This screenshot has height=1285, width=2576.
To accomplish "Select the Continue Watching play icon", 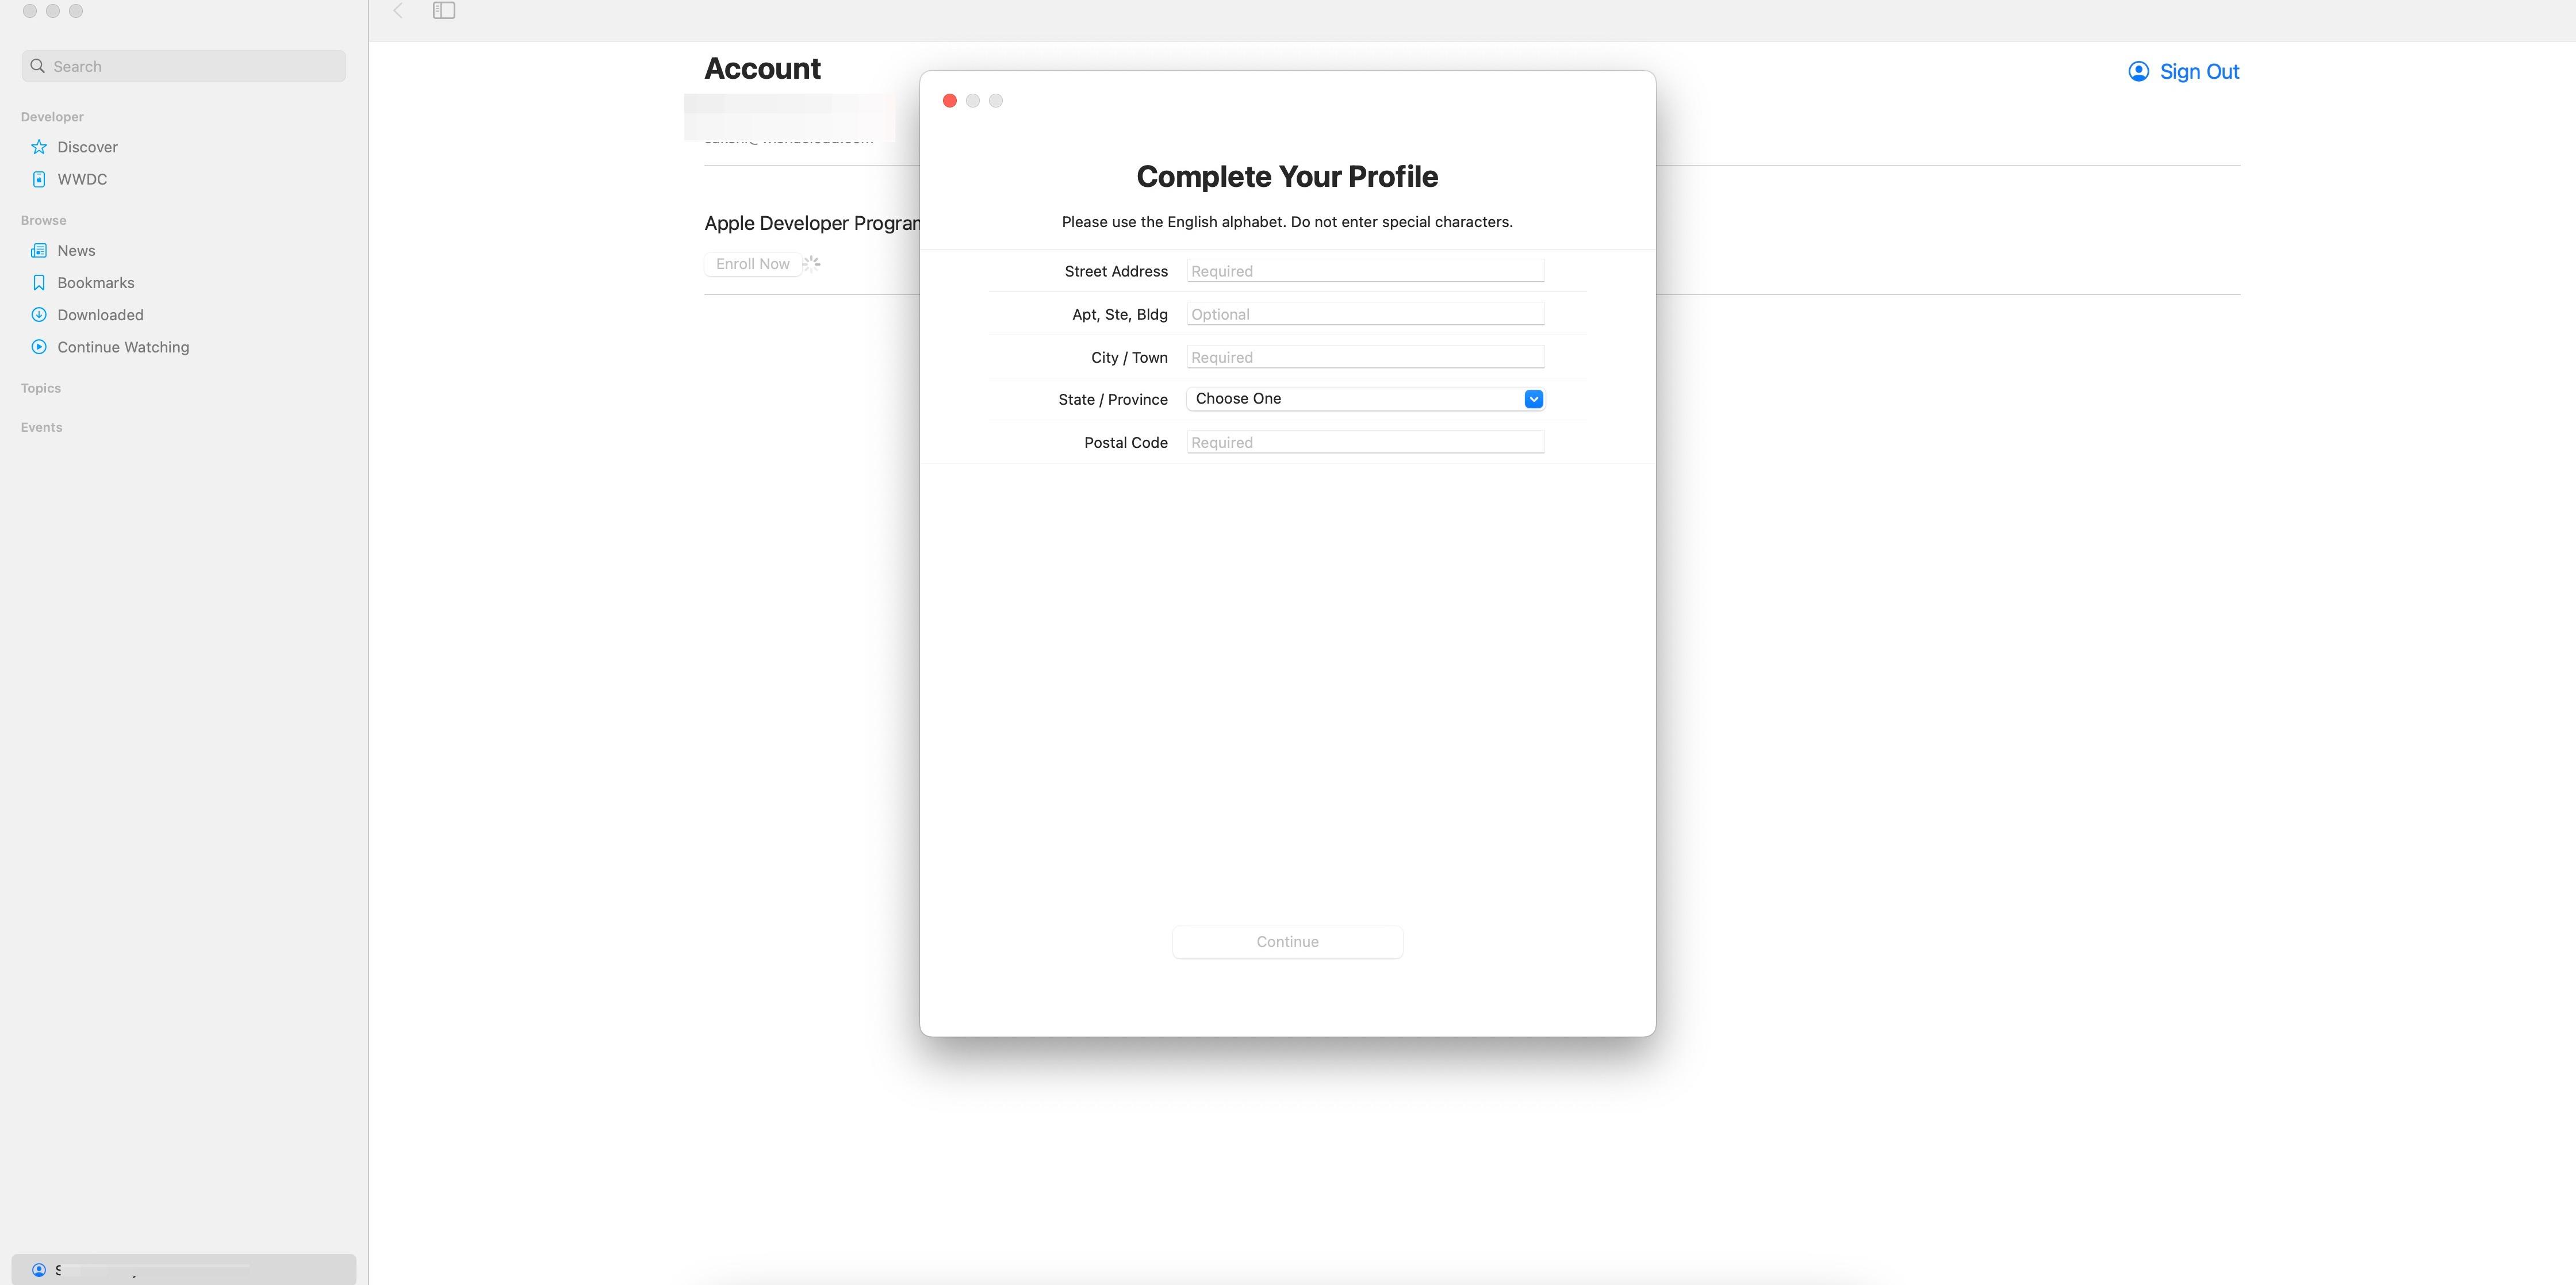I will 39,347.
